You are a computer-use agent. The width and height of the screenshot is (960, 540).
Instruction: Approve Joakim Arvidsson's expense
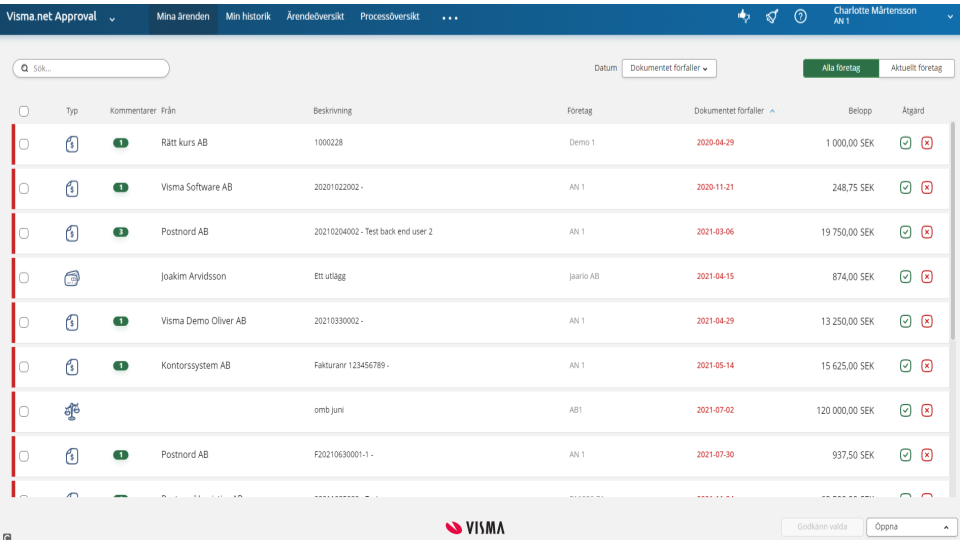(906, 277)
